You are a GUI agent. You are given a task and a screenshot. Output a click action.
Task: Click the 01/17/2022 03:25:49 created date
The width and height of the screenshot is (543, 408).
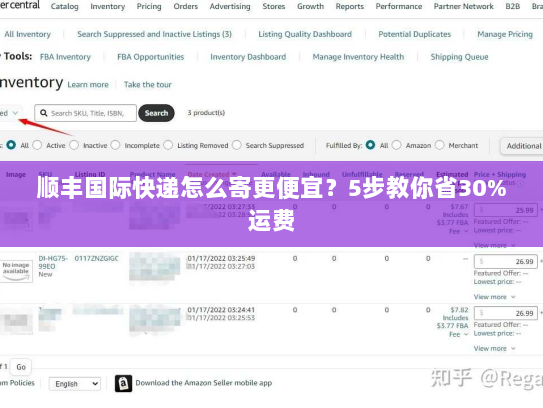click(x=221, y=258)
